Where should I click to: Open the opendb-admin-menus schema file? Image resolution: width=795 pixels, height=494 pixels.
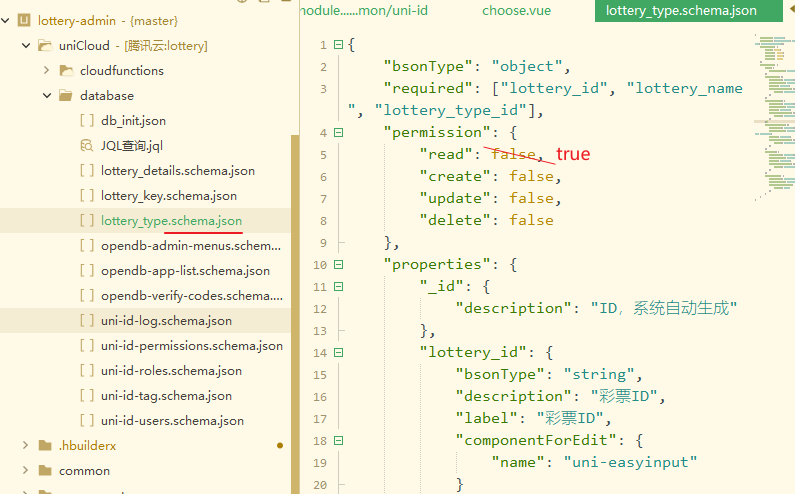point(191,245)
